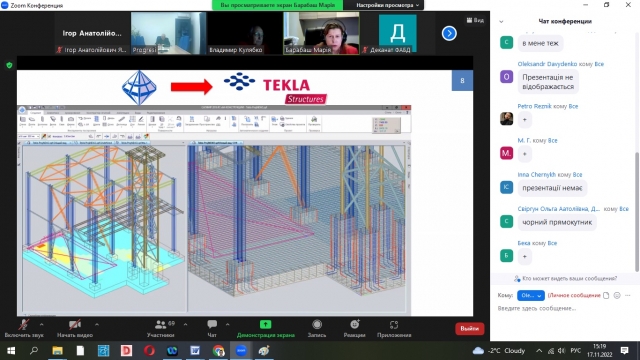Show next participants with blue arrow
Viewport: 640px width, 360px height.
pos(449,33)
